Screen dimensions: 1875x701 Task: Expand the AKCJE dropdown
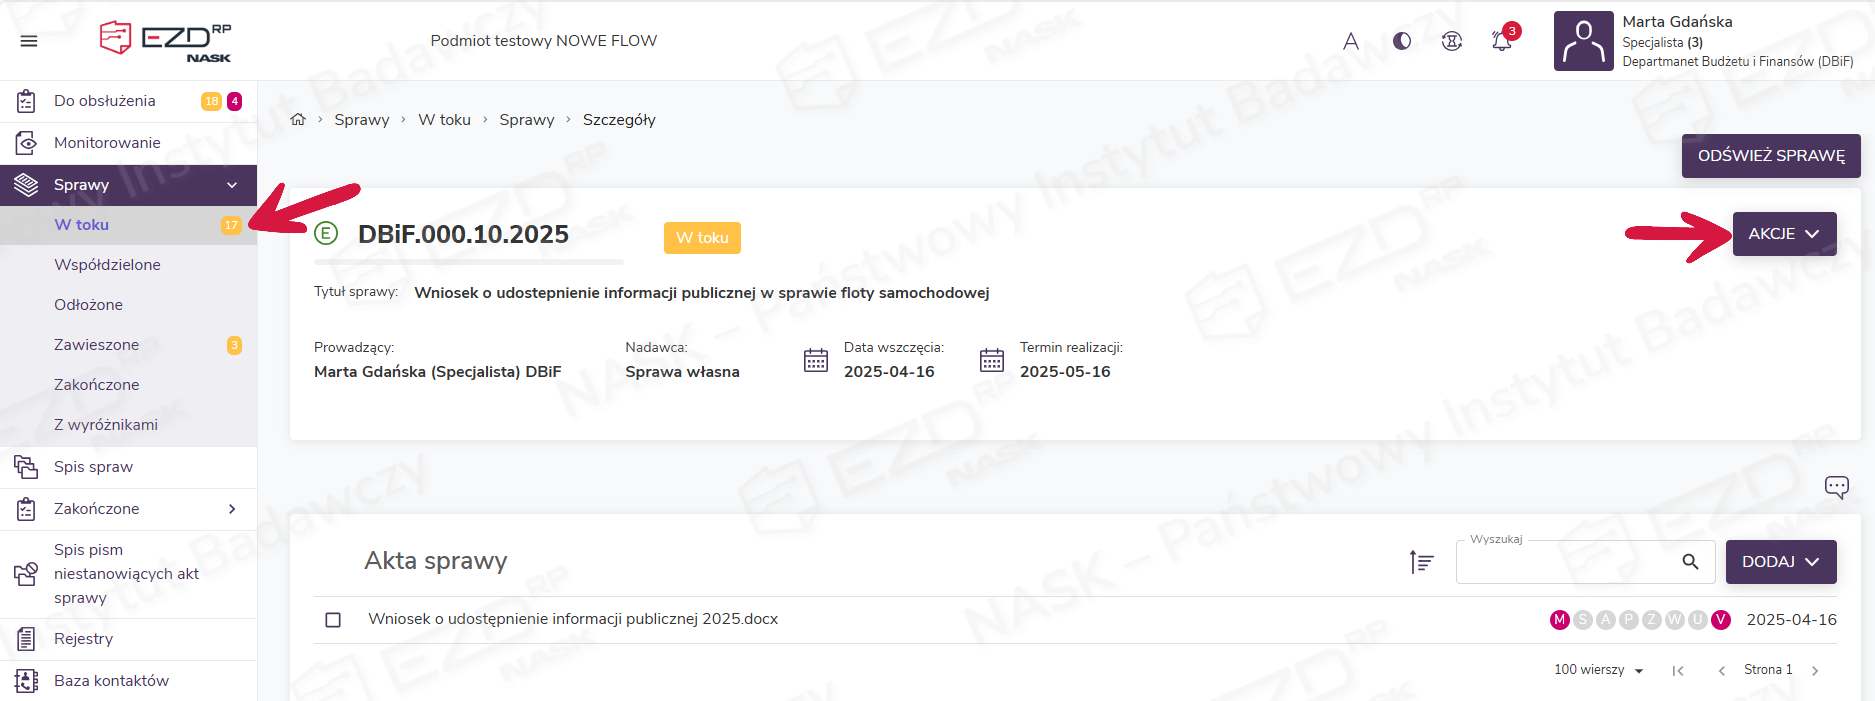[1784, 234]
